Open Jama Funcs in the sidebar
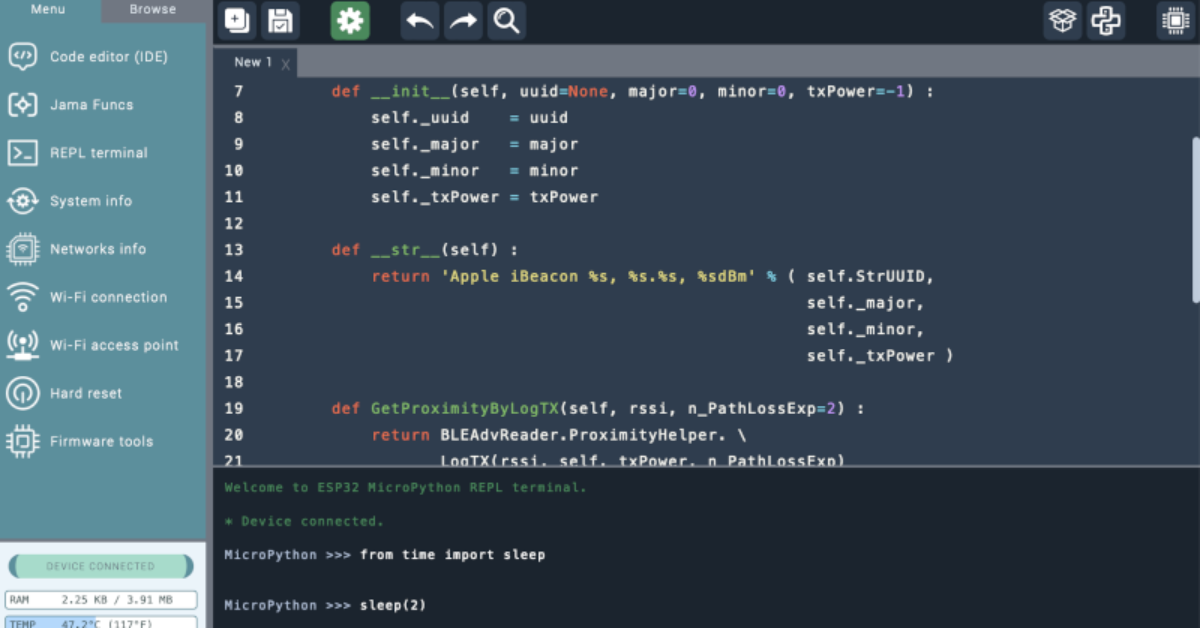1200x628 pixels. click(91, 105)
